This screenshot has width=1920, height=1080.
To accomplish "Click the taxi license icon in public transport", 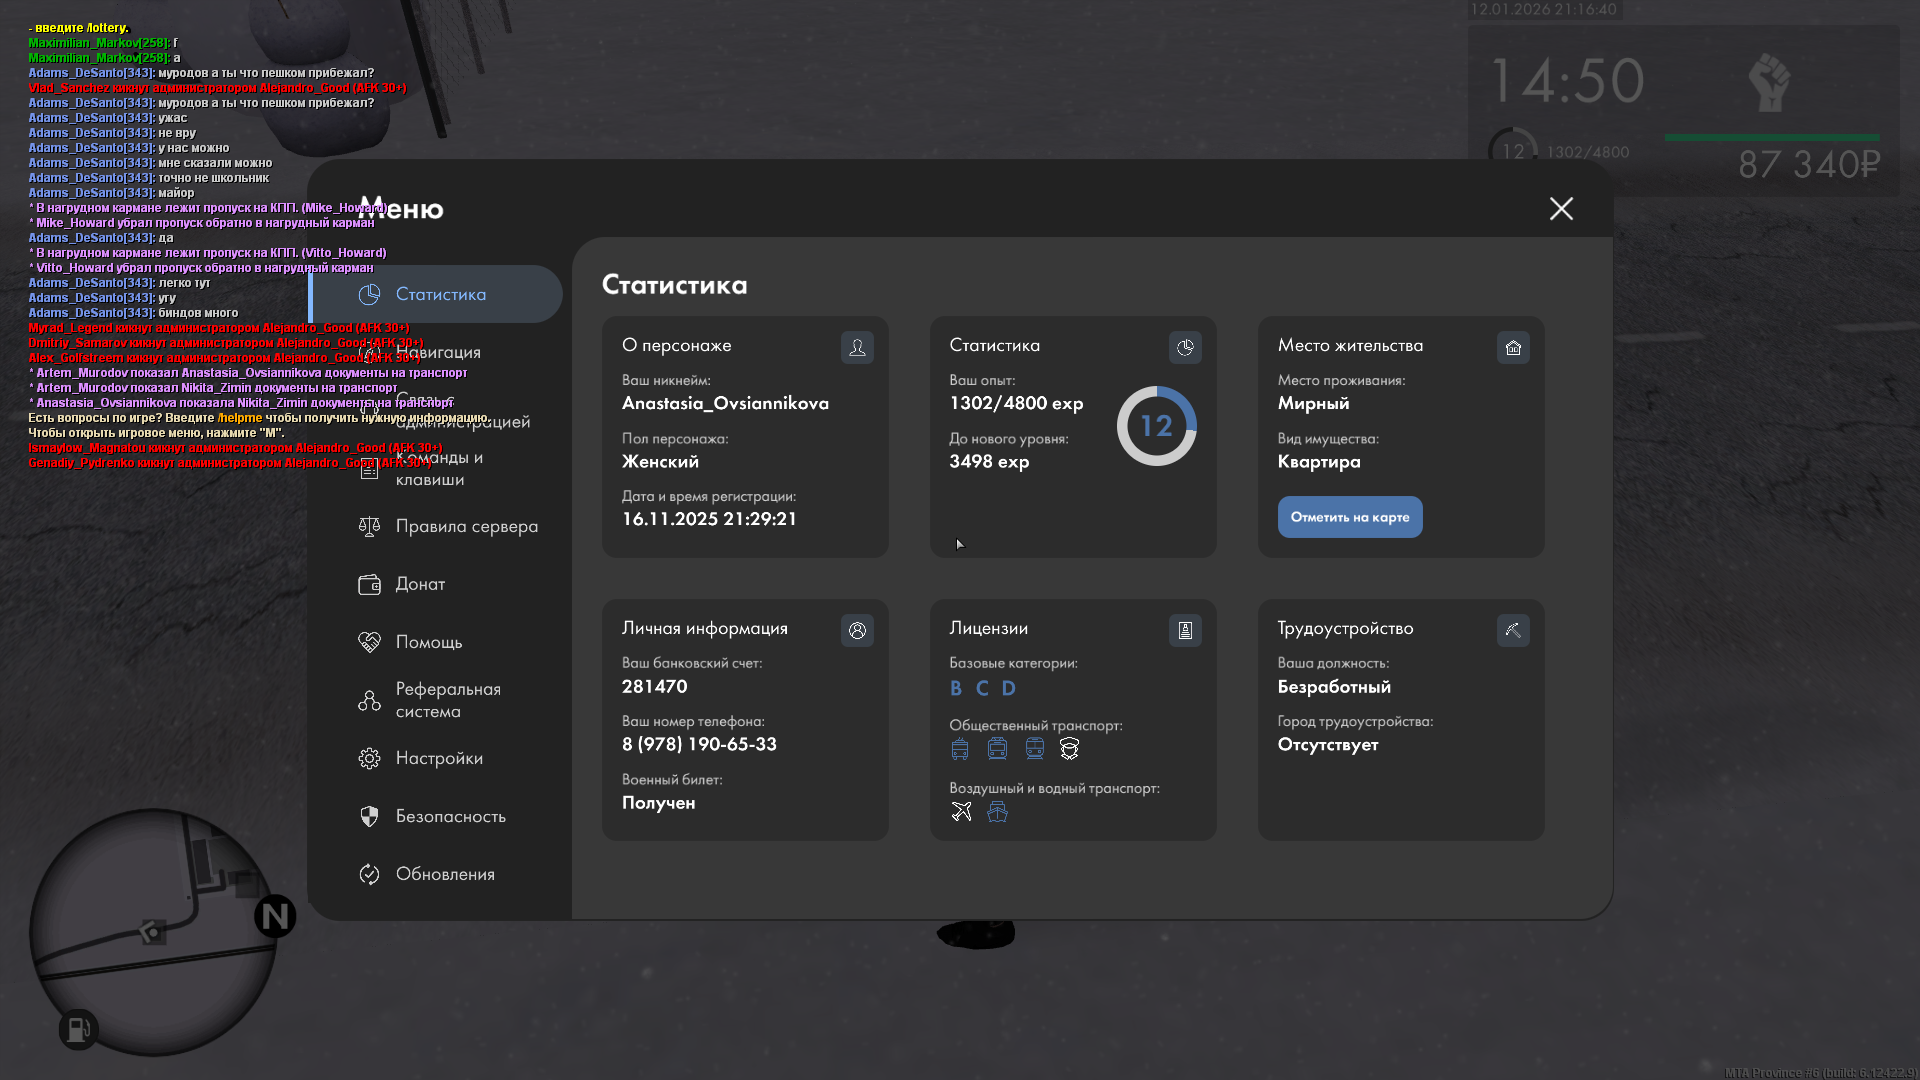I will [x=1069, y=748].
